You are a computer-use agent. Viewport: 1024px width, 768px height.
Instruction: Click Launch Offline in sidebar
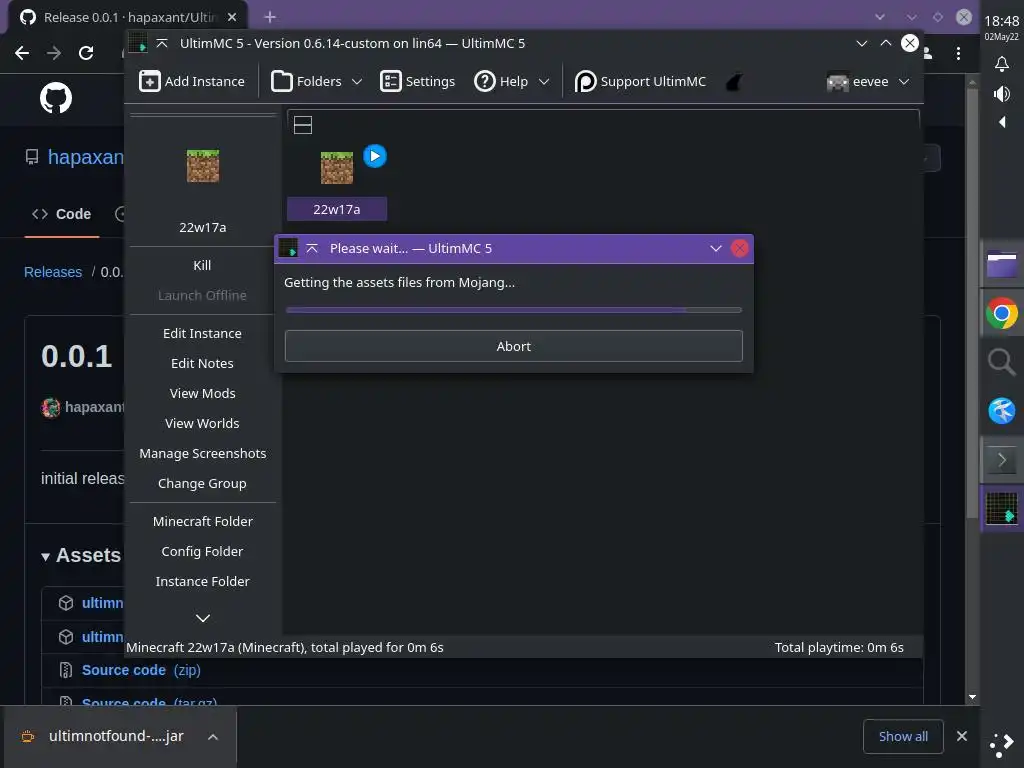pyautogui.click(x=202, y=295)
